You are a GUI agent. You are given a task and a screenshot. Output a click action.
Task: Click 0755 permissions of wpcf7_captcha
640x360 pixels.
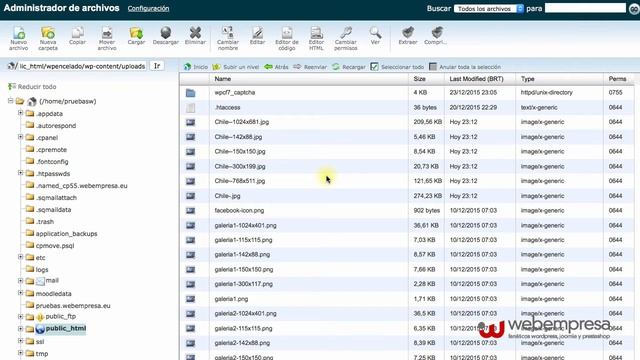point(616,93)
